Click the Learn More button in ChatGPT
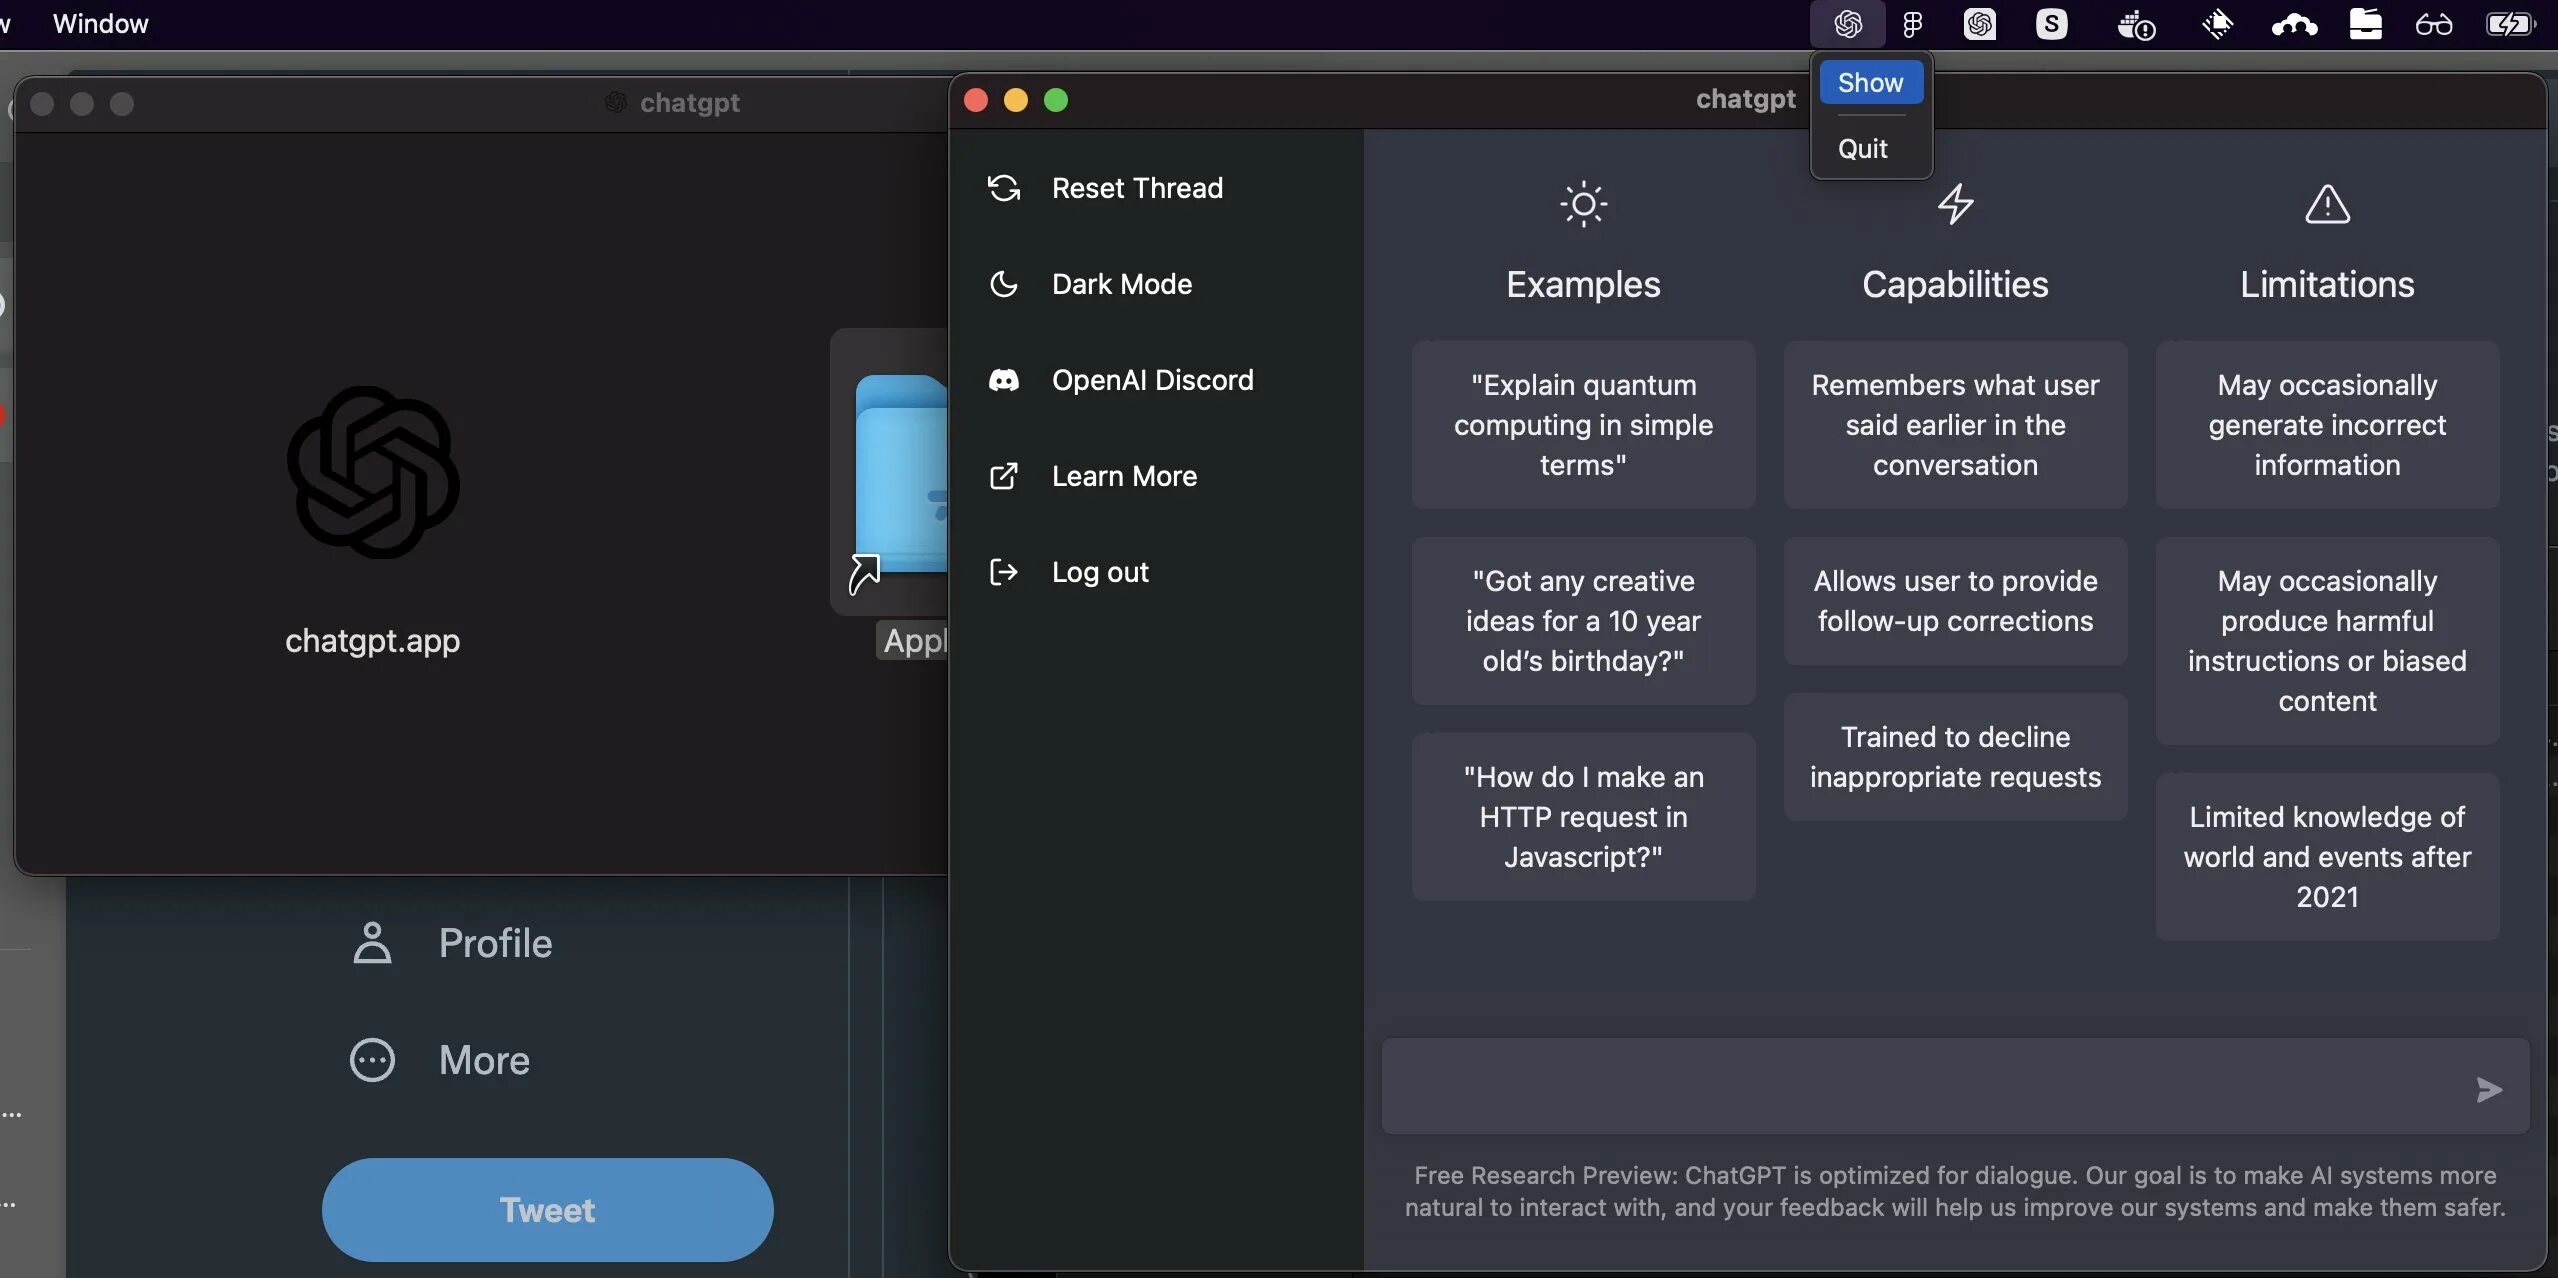 click(1124, 477)
